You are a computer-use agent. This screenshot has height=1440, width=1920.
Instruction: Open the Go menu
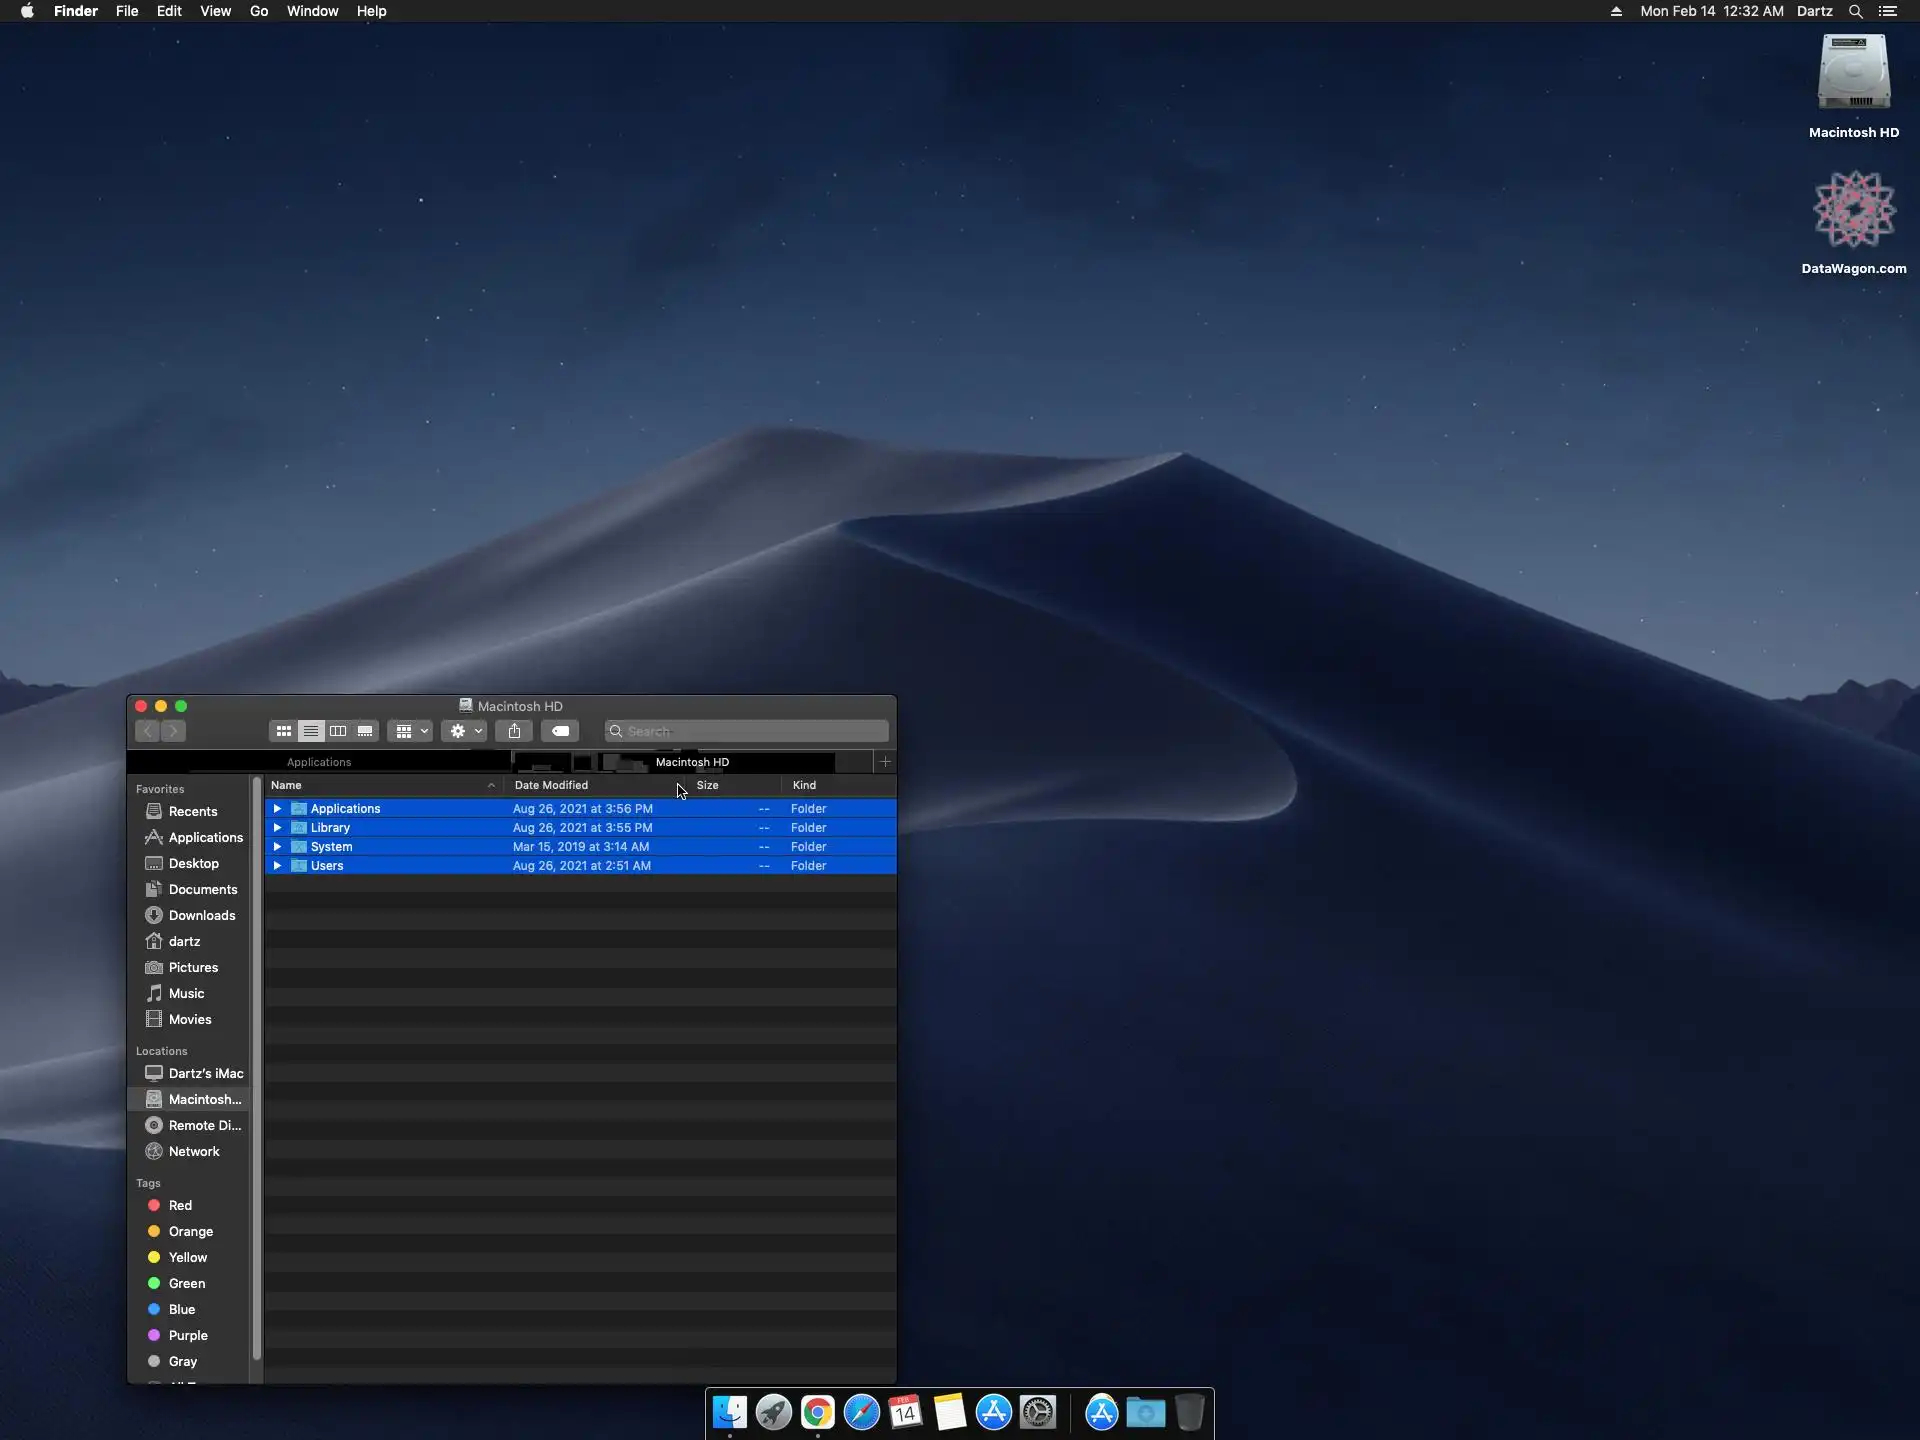point(259,11)
